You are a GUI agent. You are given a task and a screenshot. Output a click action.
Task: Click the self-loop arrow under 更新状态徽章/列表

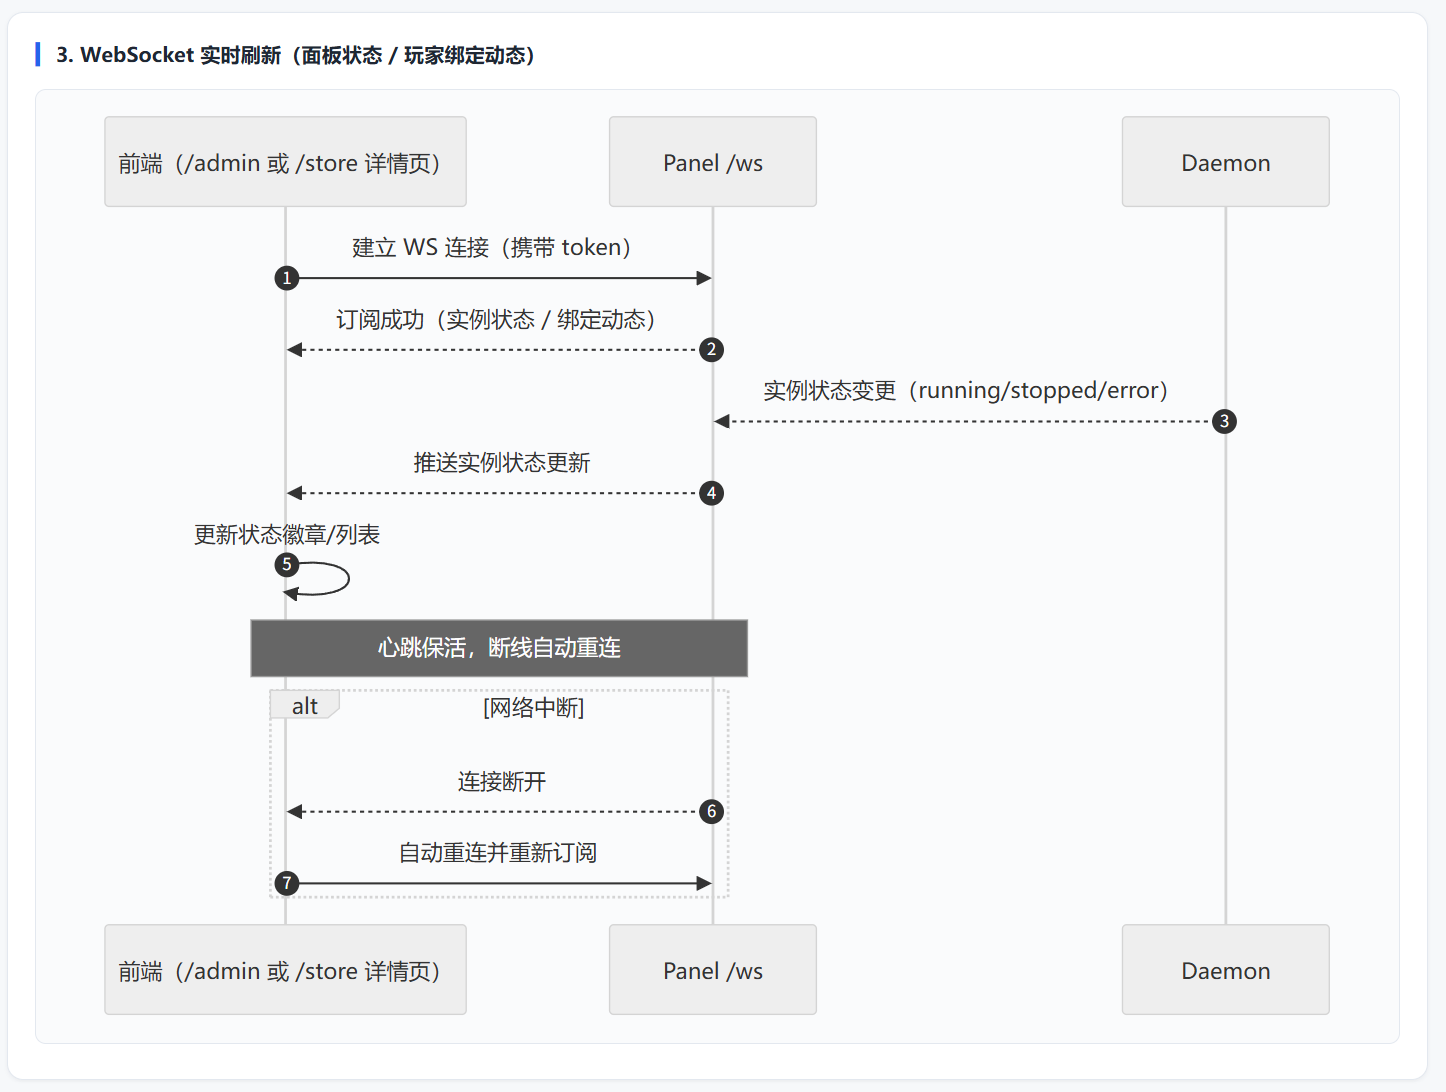tap(322, 579)
